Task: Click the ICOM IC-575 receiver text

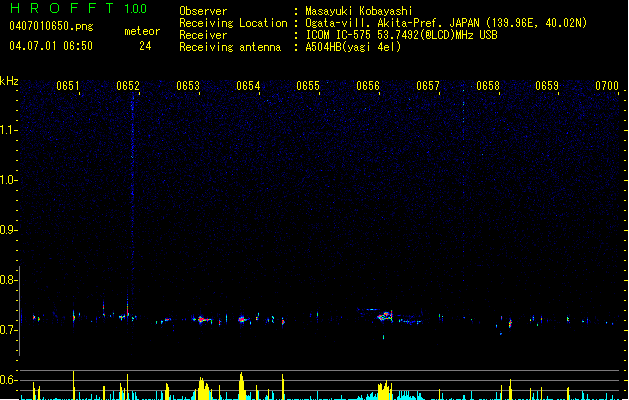Action: [401, 35]
